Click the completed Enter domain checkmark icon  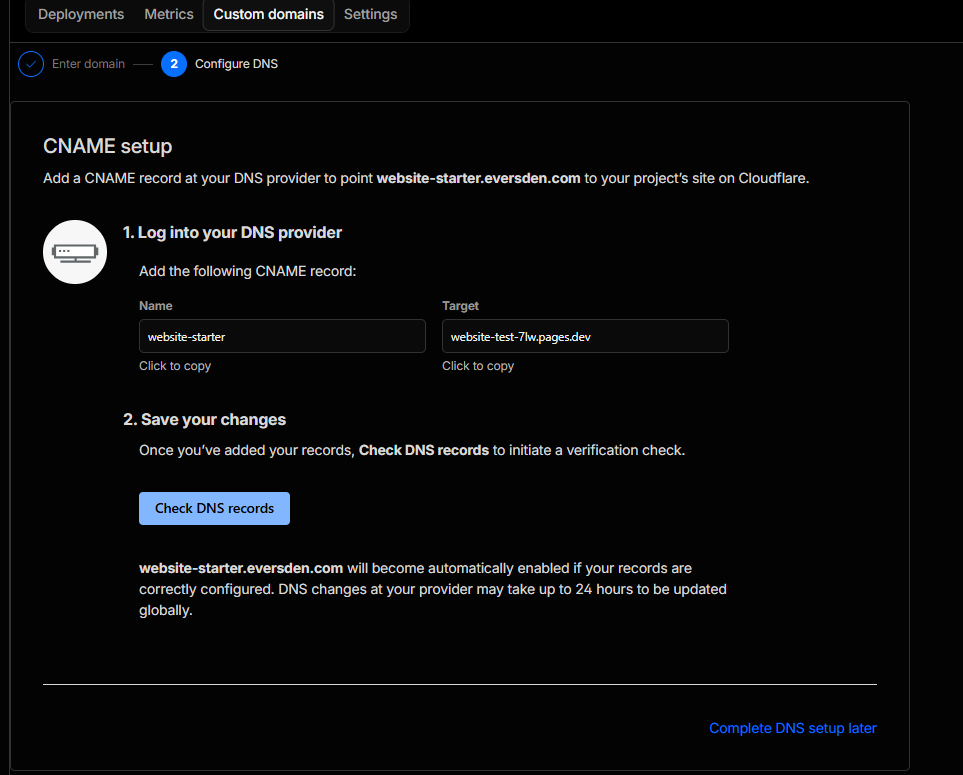[x=31, y=64]
